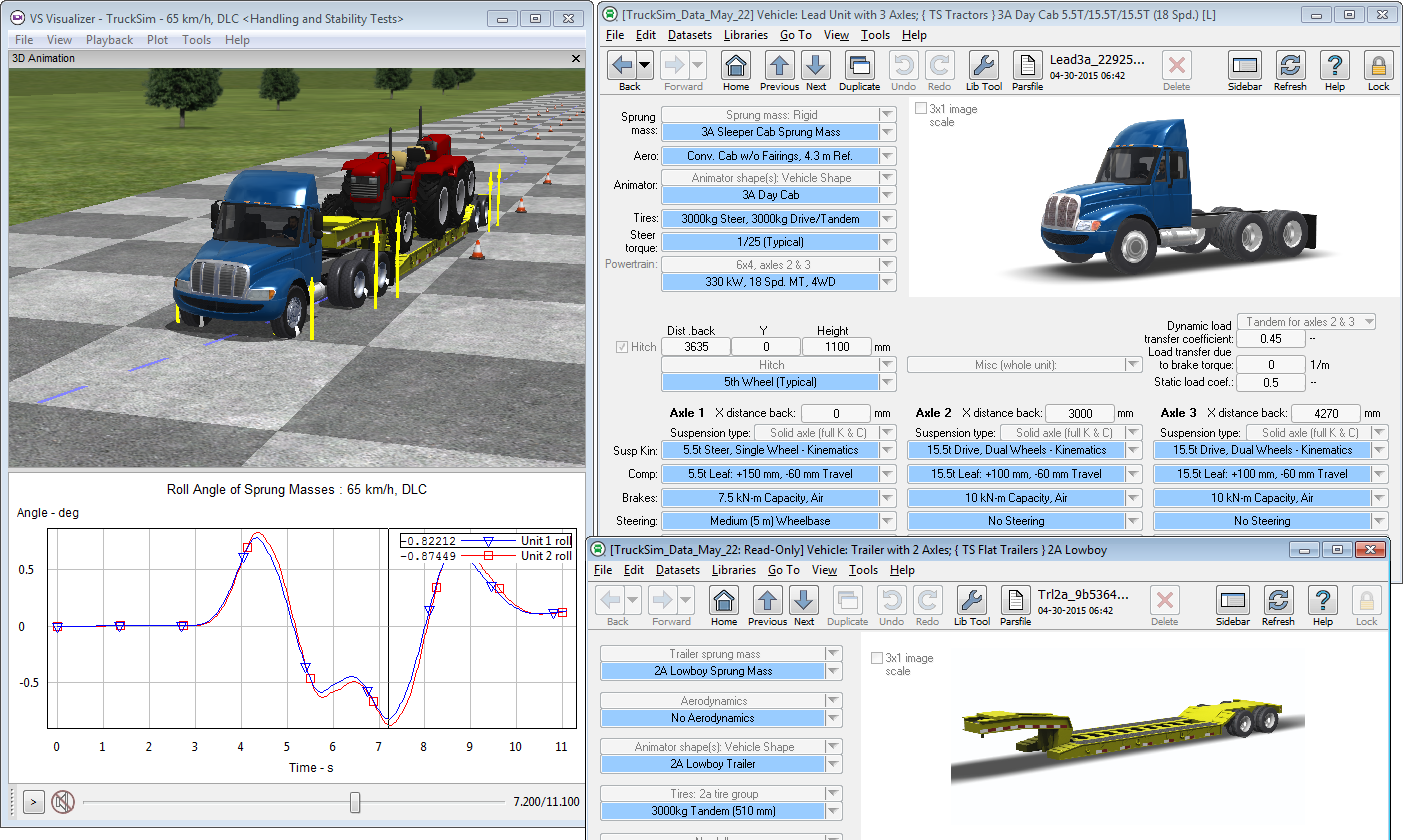1403x840 pixels.
Task: Click the Refresh icon in the Trailer window
Action: [x=1278, y=602]
